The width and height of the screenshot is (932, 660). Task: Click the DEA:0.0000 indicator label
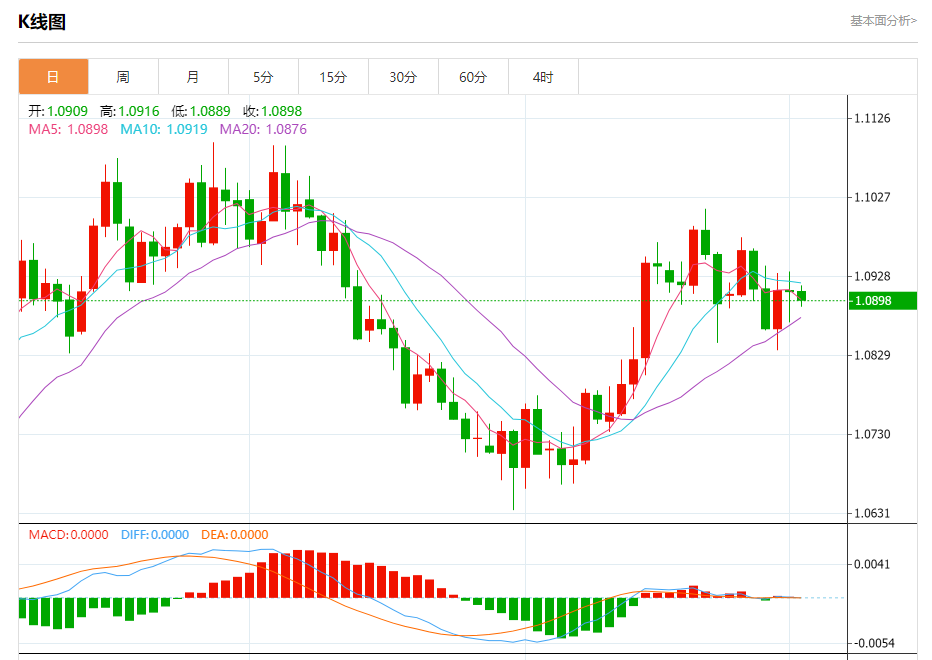click(235, 535)
